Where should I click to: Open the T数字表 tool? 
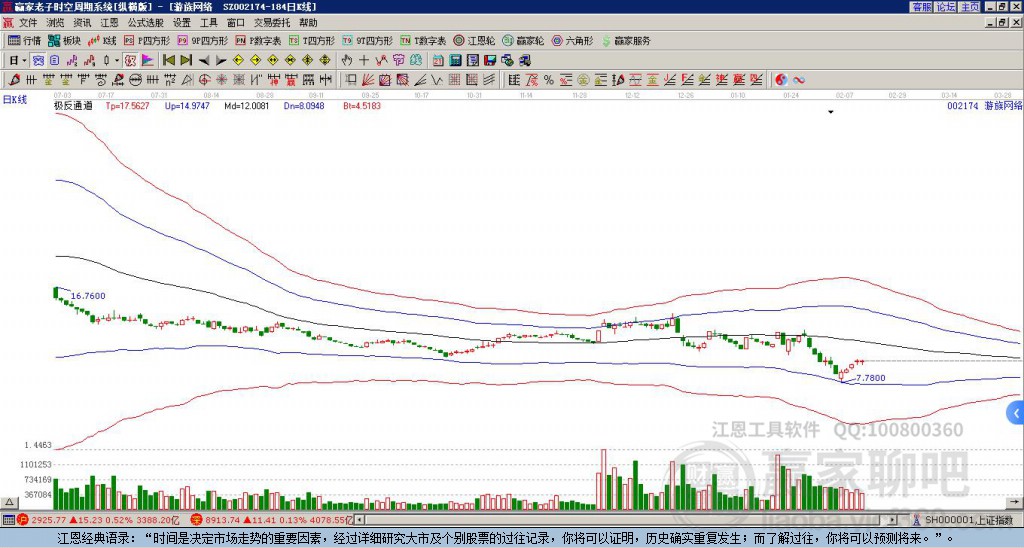click(423, 40)
